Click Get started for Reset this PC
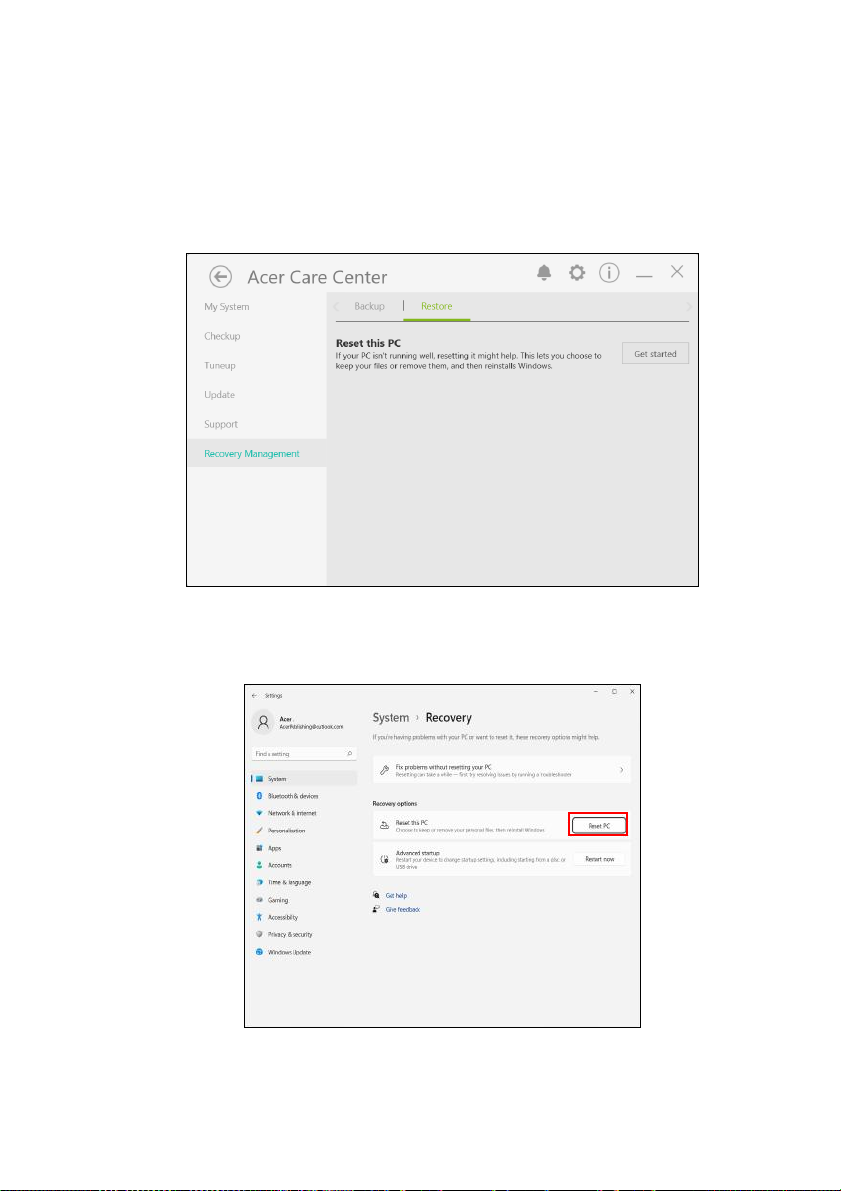Screen dimensions: 841x1191 coord(655,354)
